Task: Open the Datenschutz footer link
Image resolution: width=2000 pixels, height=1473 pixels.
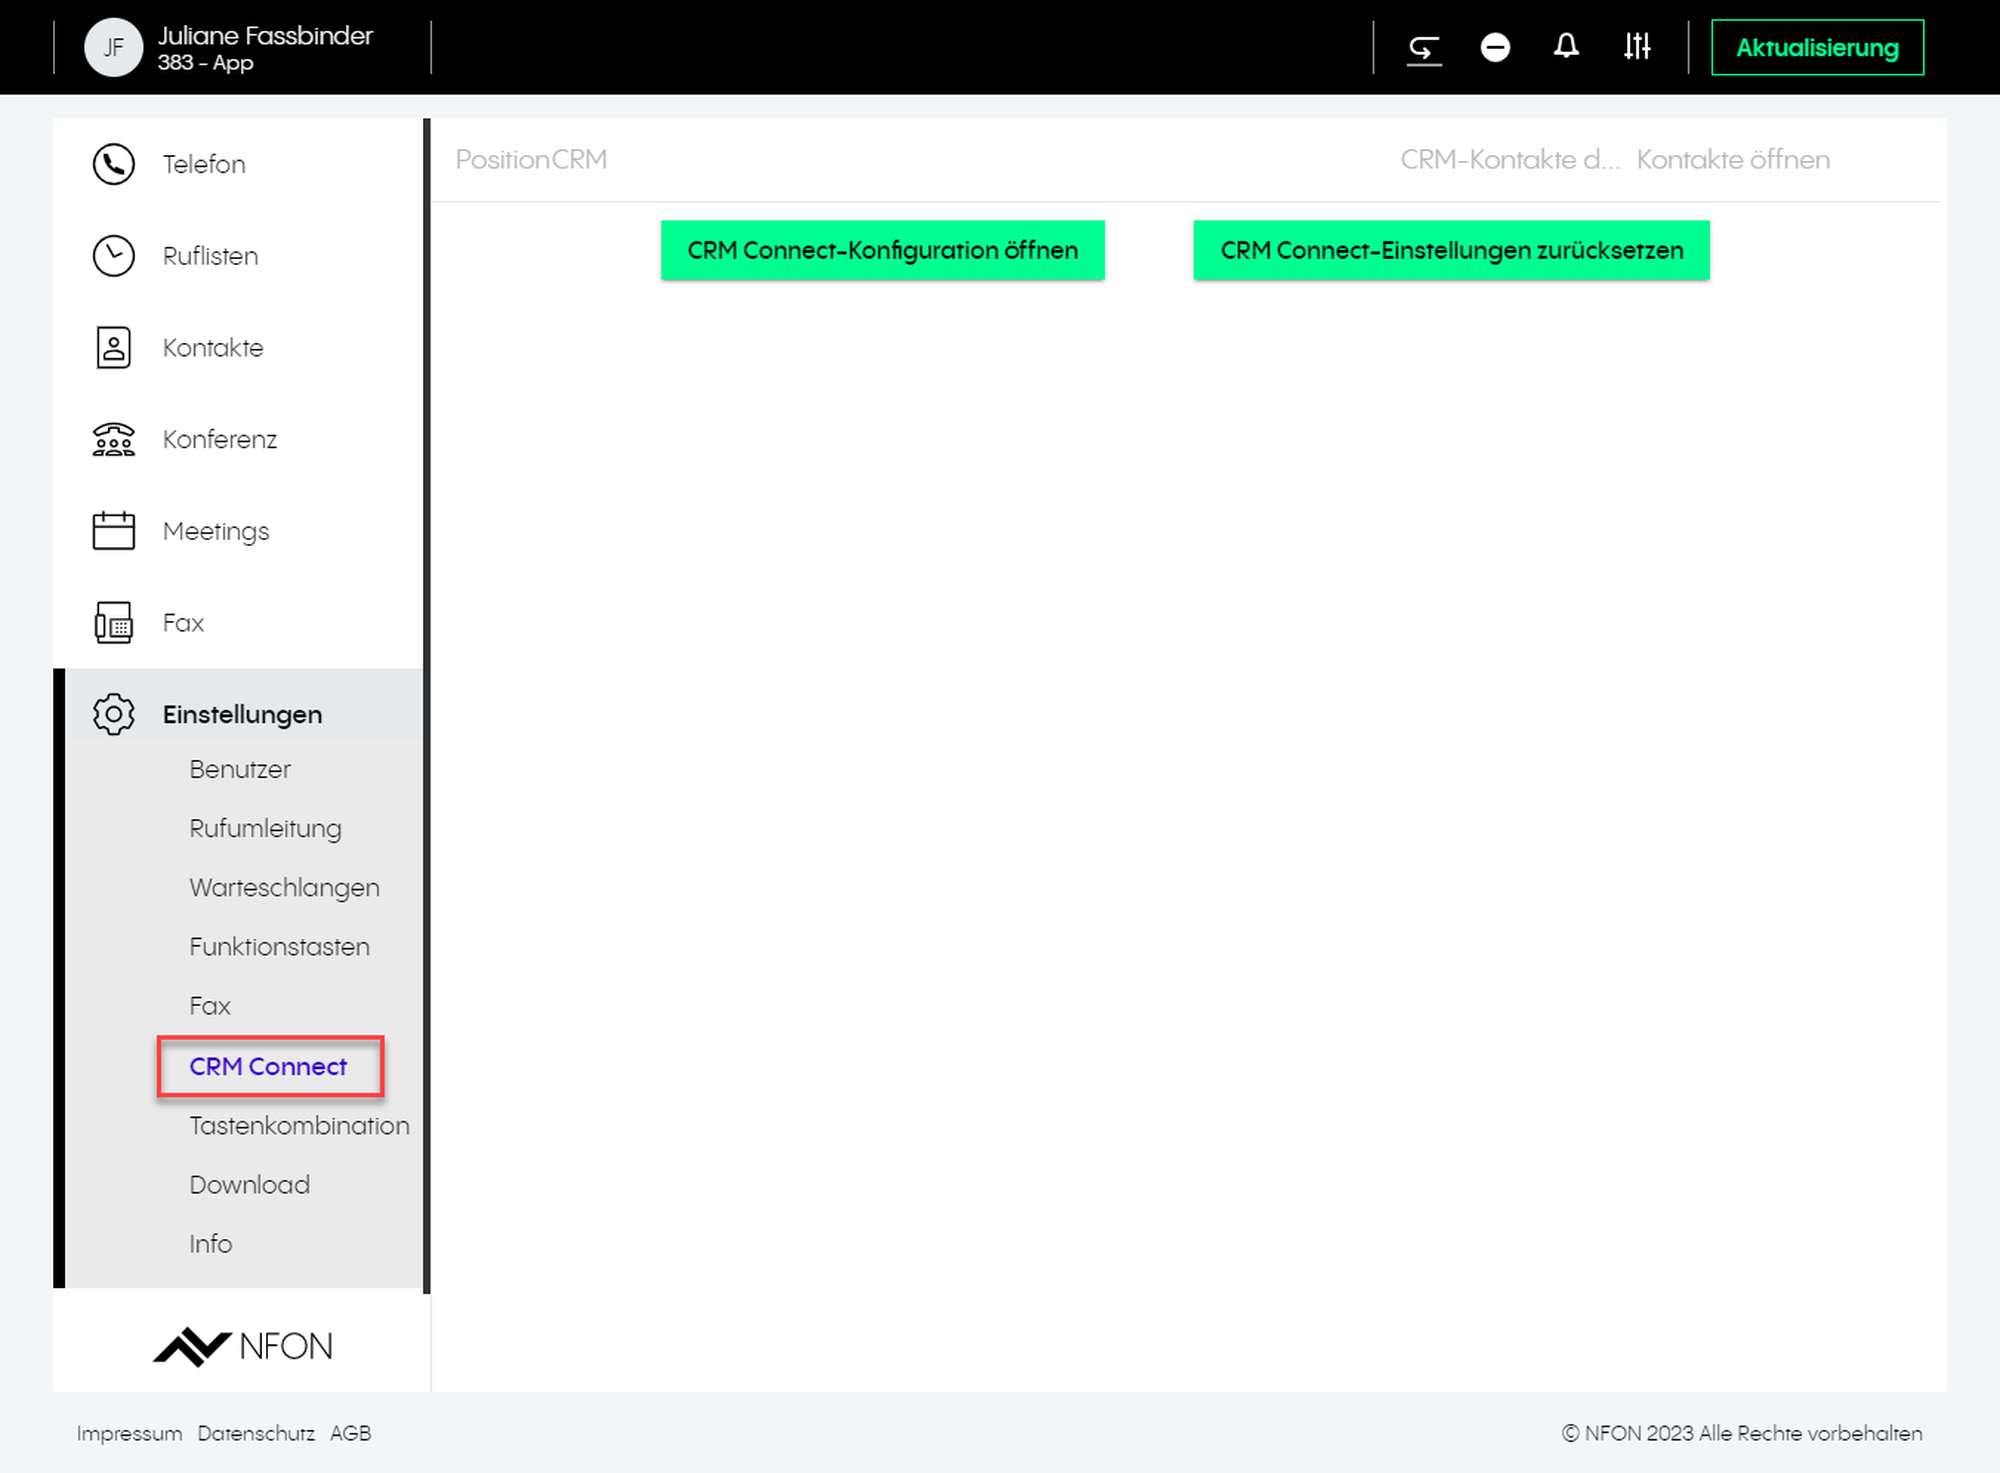Action: (256, 1433)
